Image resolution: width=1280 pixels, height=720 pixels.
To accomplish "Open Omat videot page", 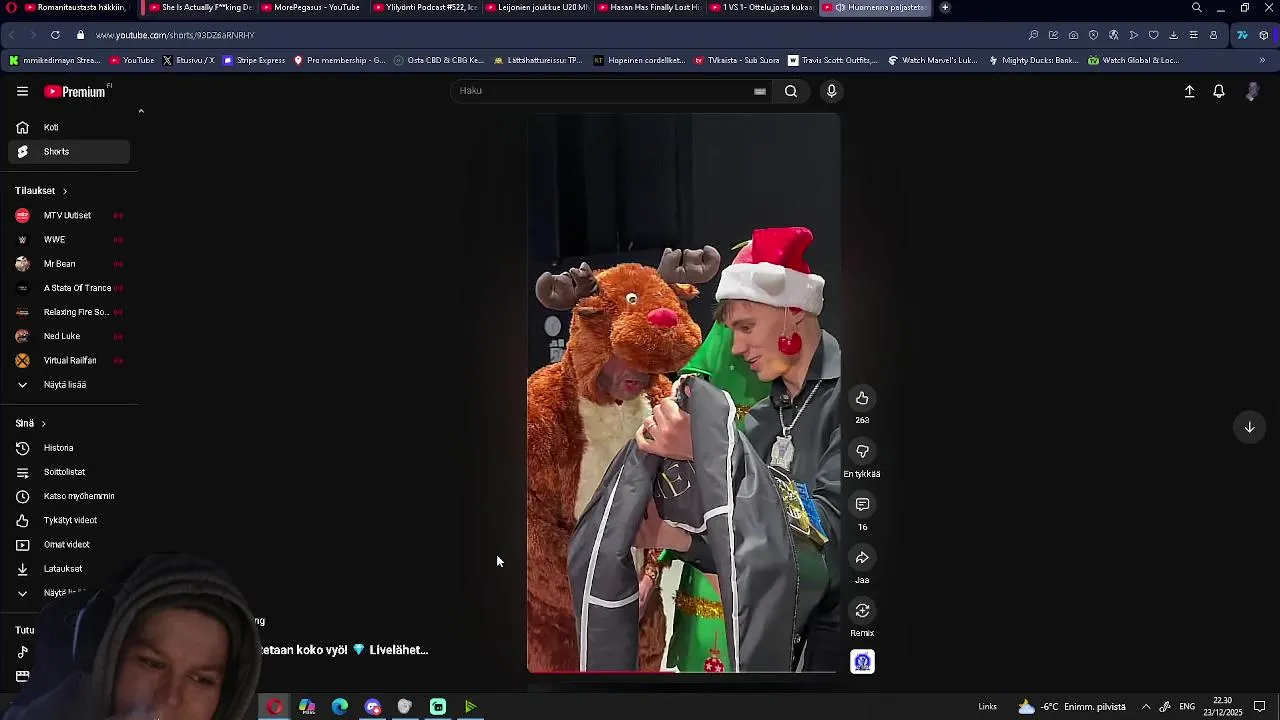I will coord(69,544).
